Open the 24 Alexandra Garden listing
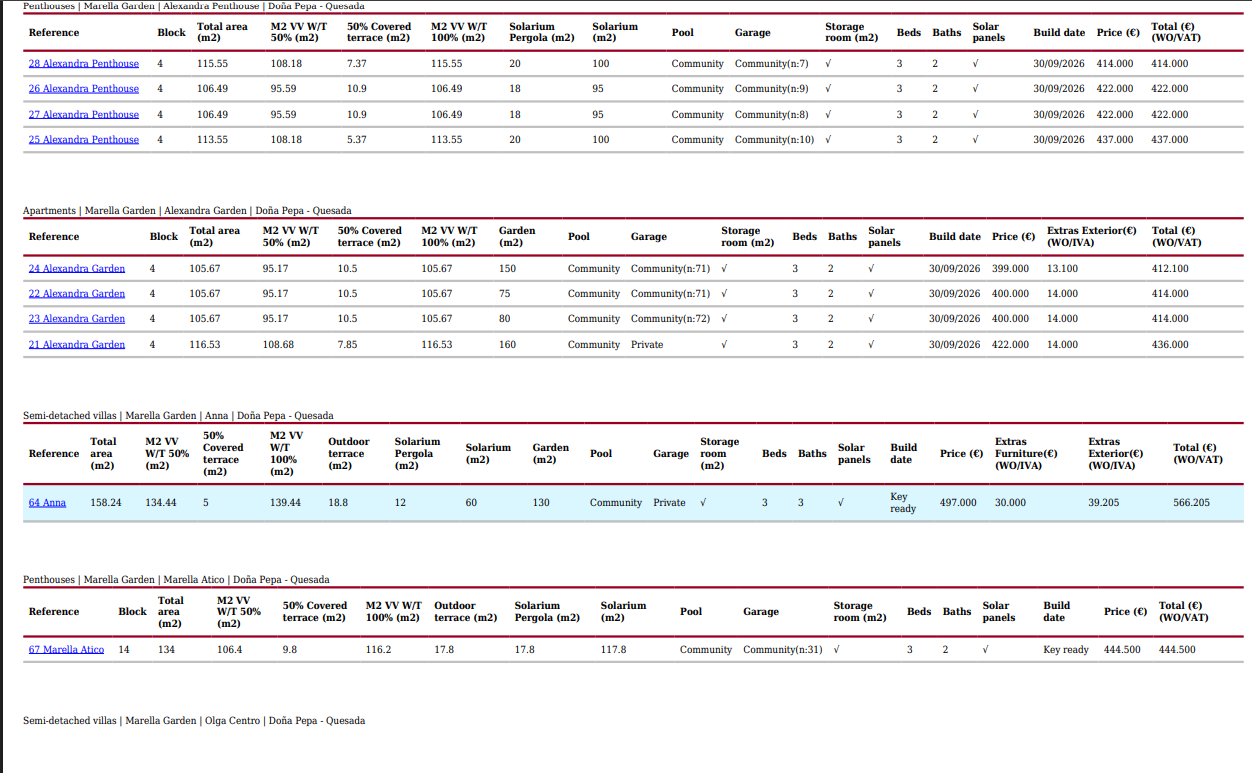1252x773 pixels. coord(77,269)
